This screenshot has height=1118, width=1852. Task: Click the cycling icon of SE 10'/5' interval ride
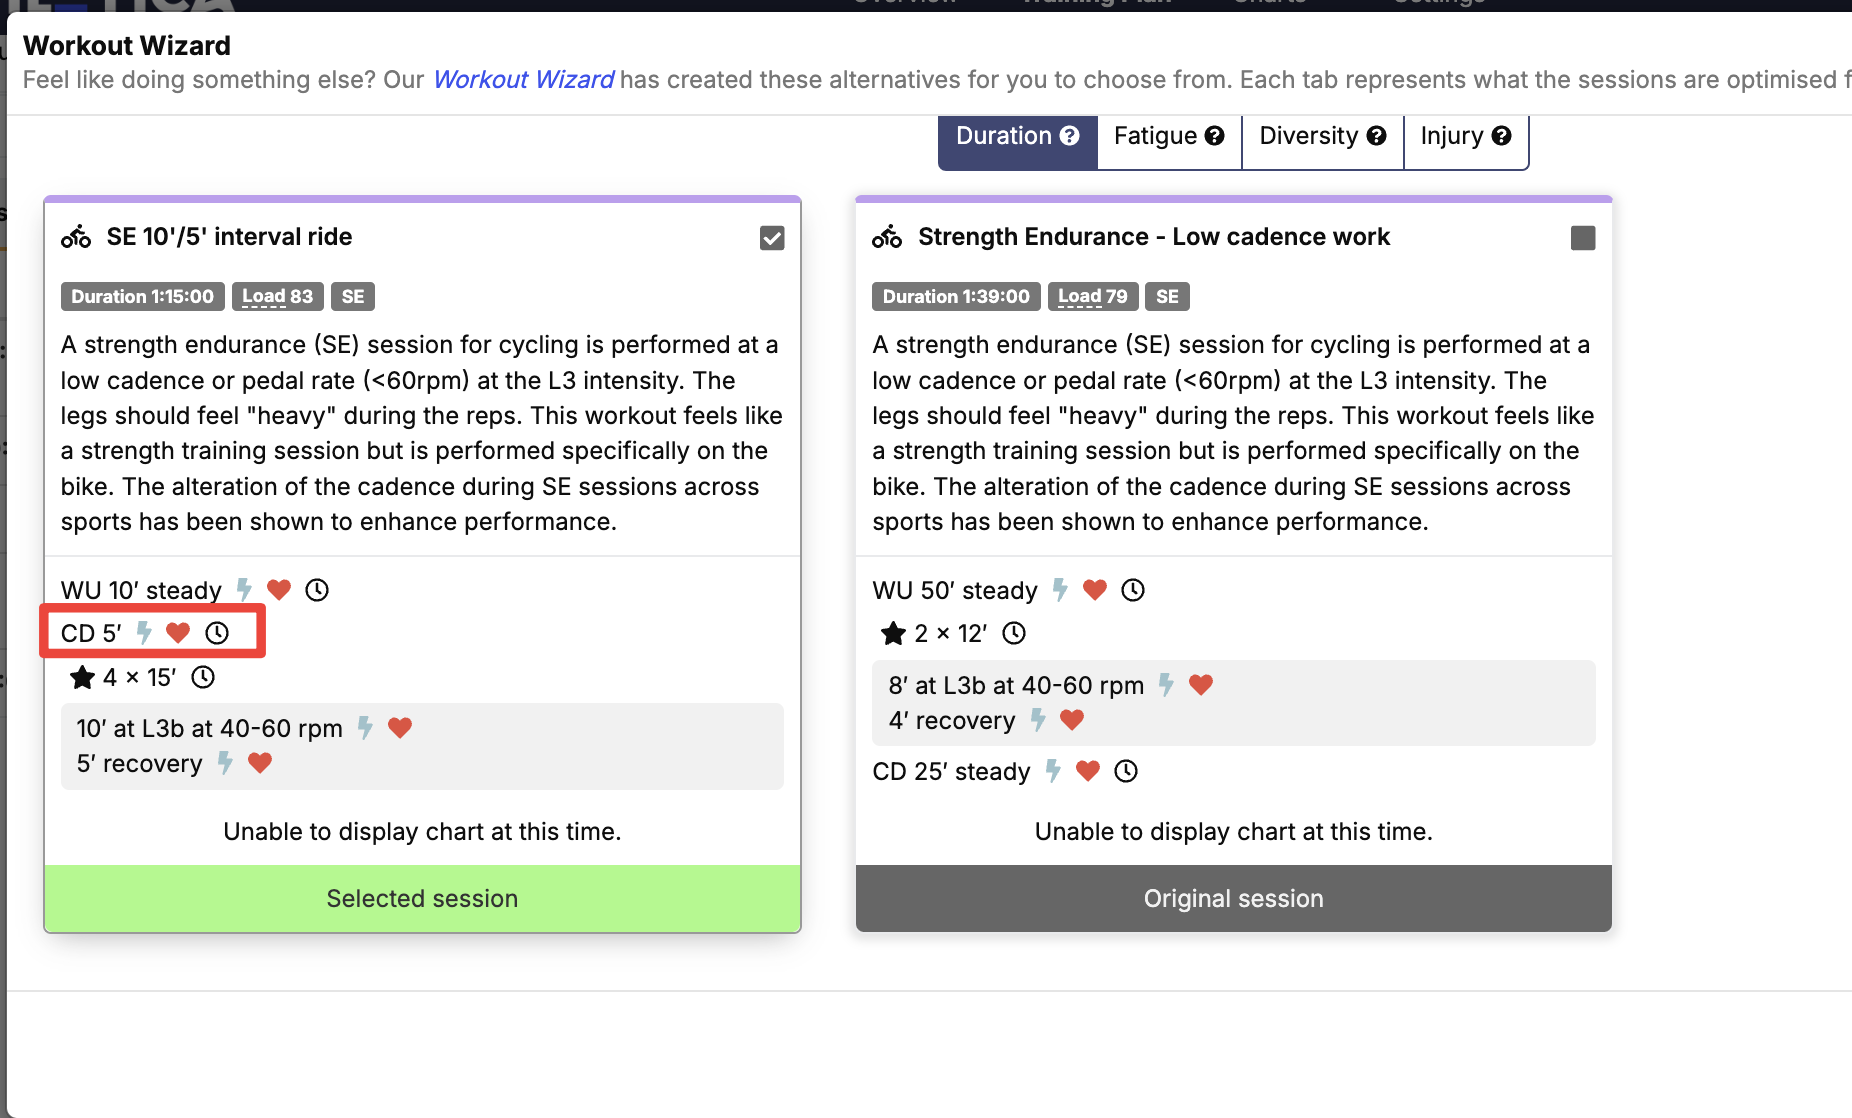76,237
